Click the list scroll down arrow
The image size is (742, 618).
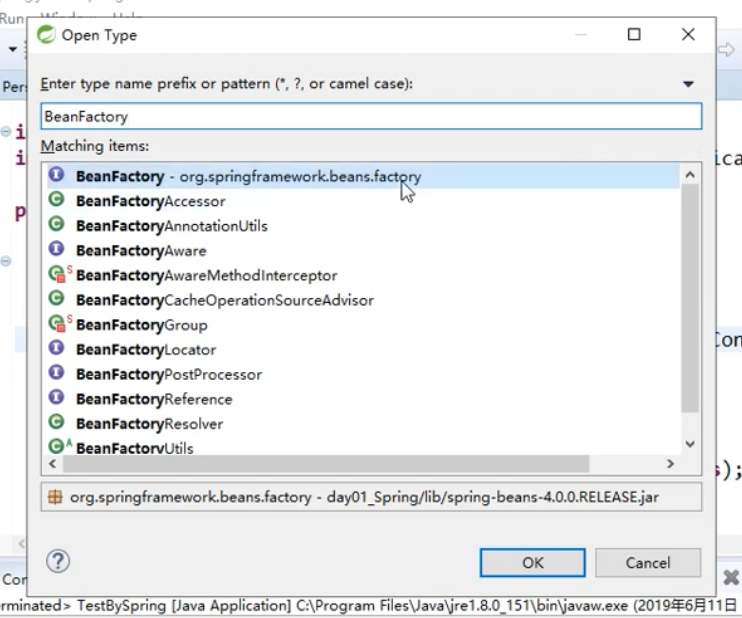point(690,444)
